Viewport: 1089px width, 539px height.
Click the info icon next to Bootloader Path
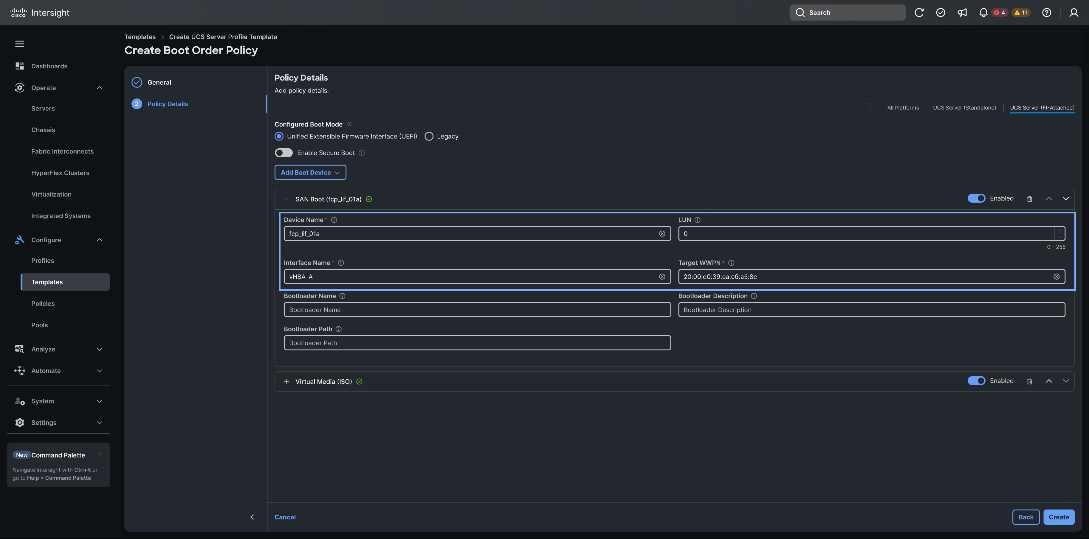click(338, 329)
